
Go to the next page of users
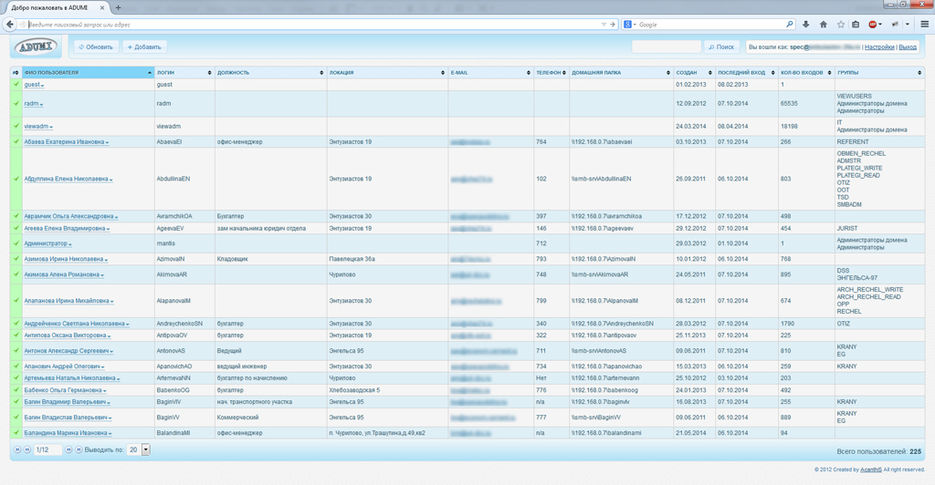tap(69, 450)
